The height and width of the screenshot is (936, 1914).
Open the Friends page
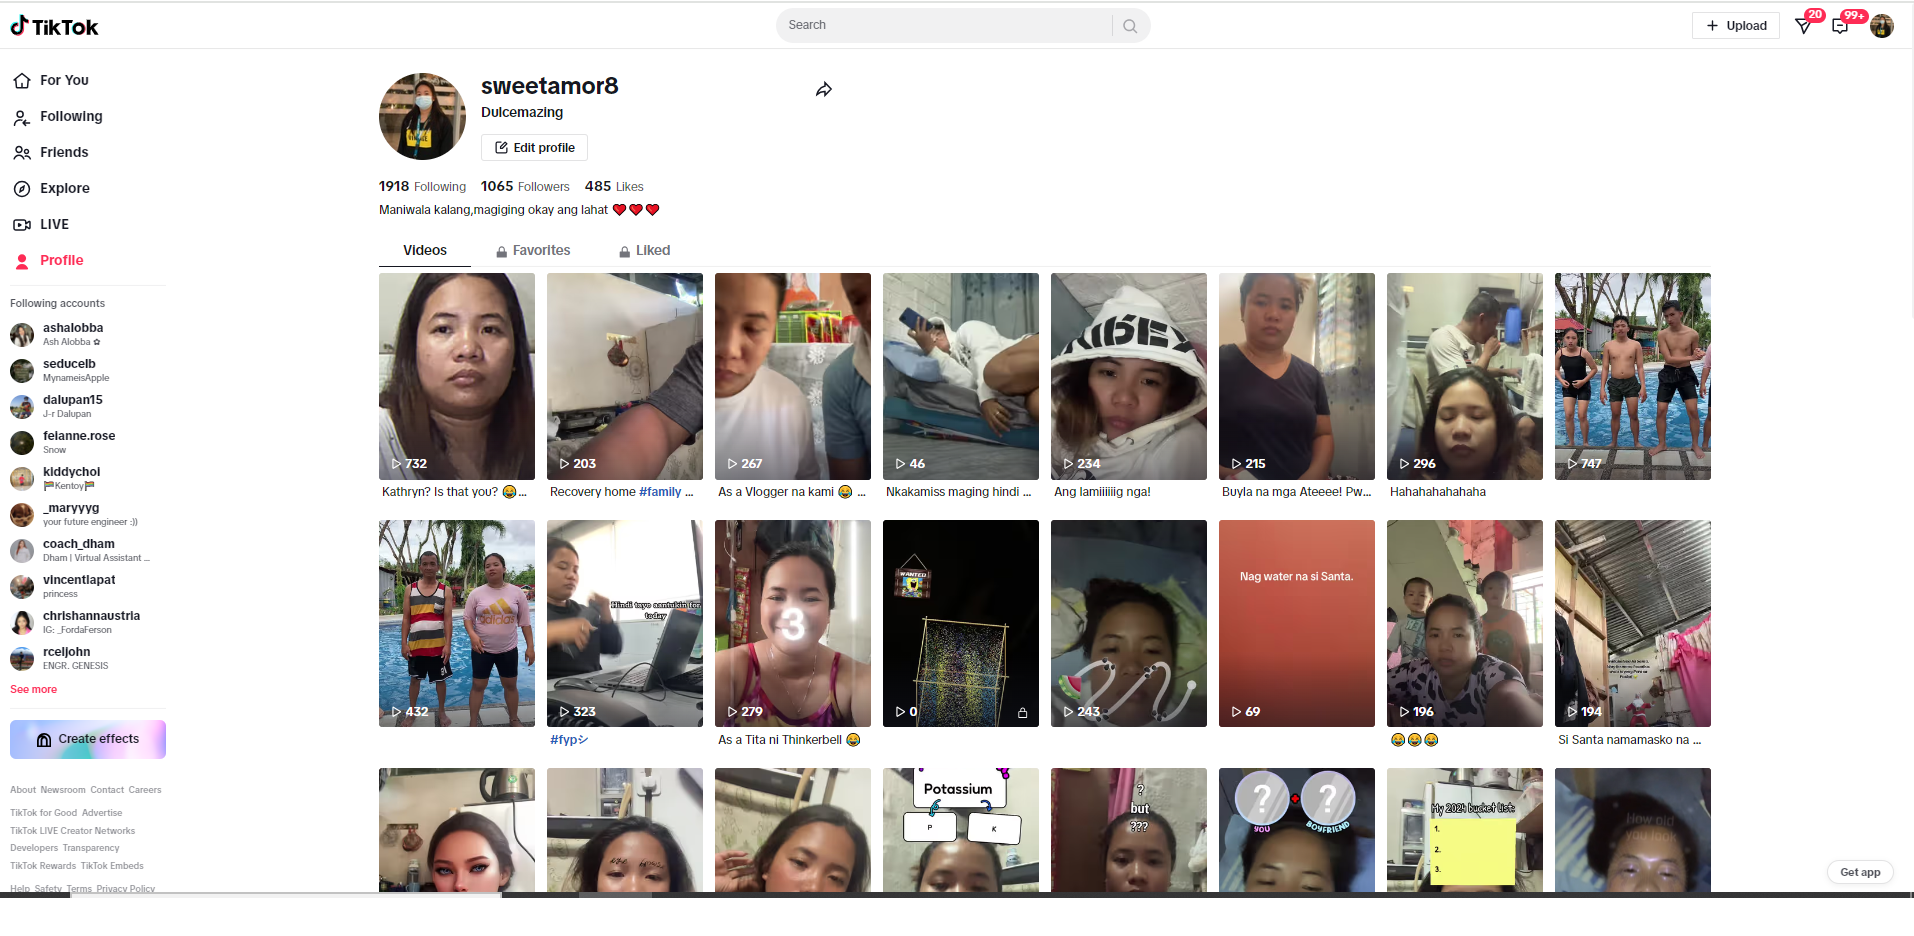tap(51, 152)
